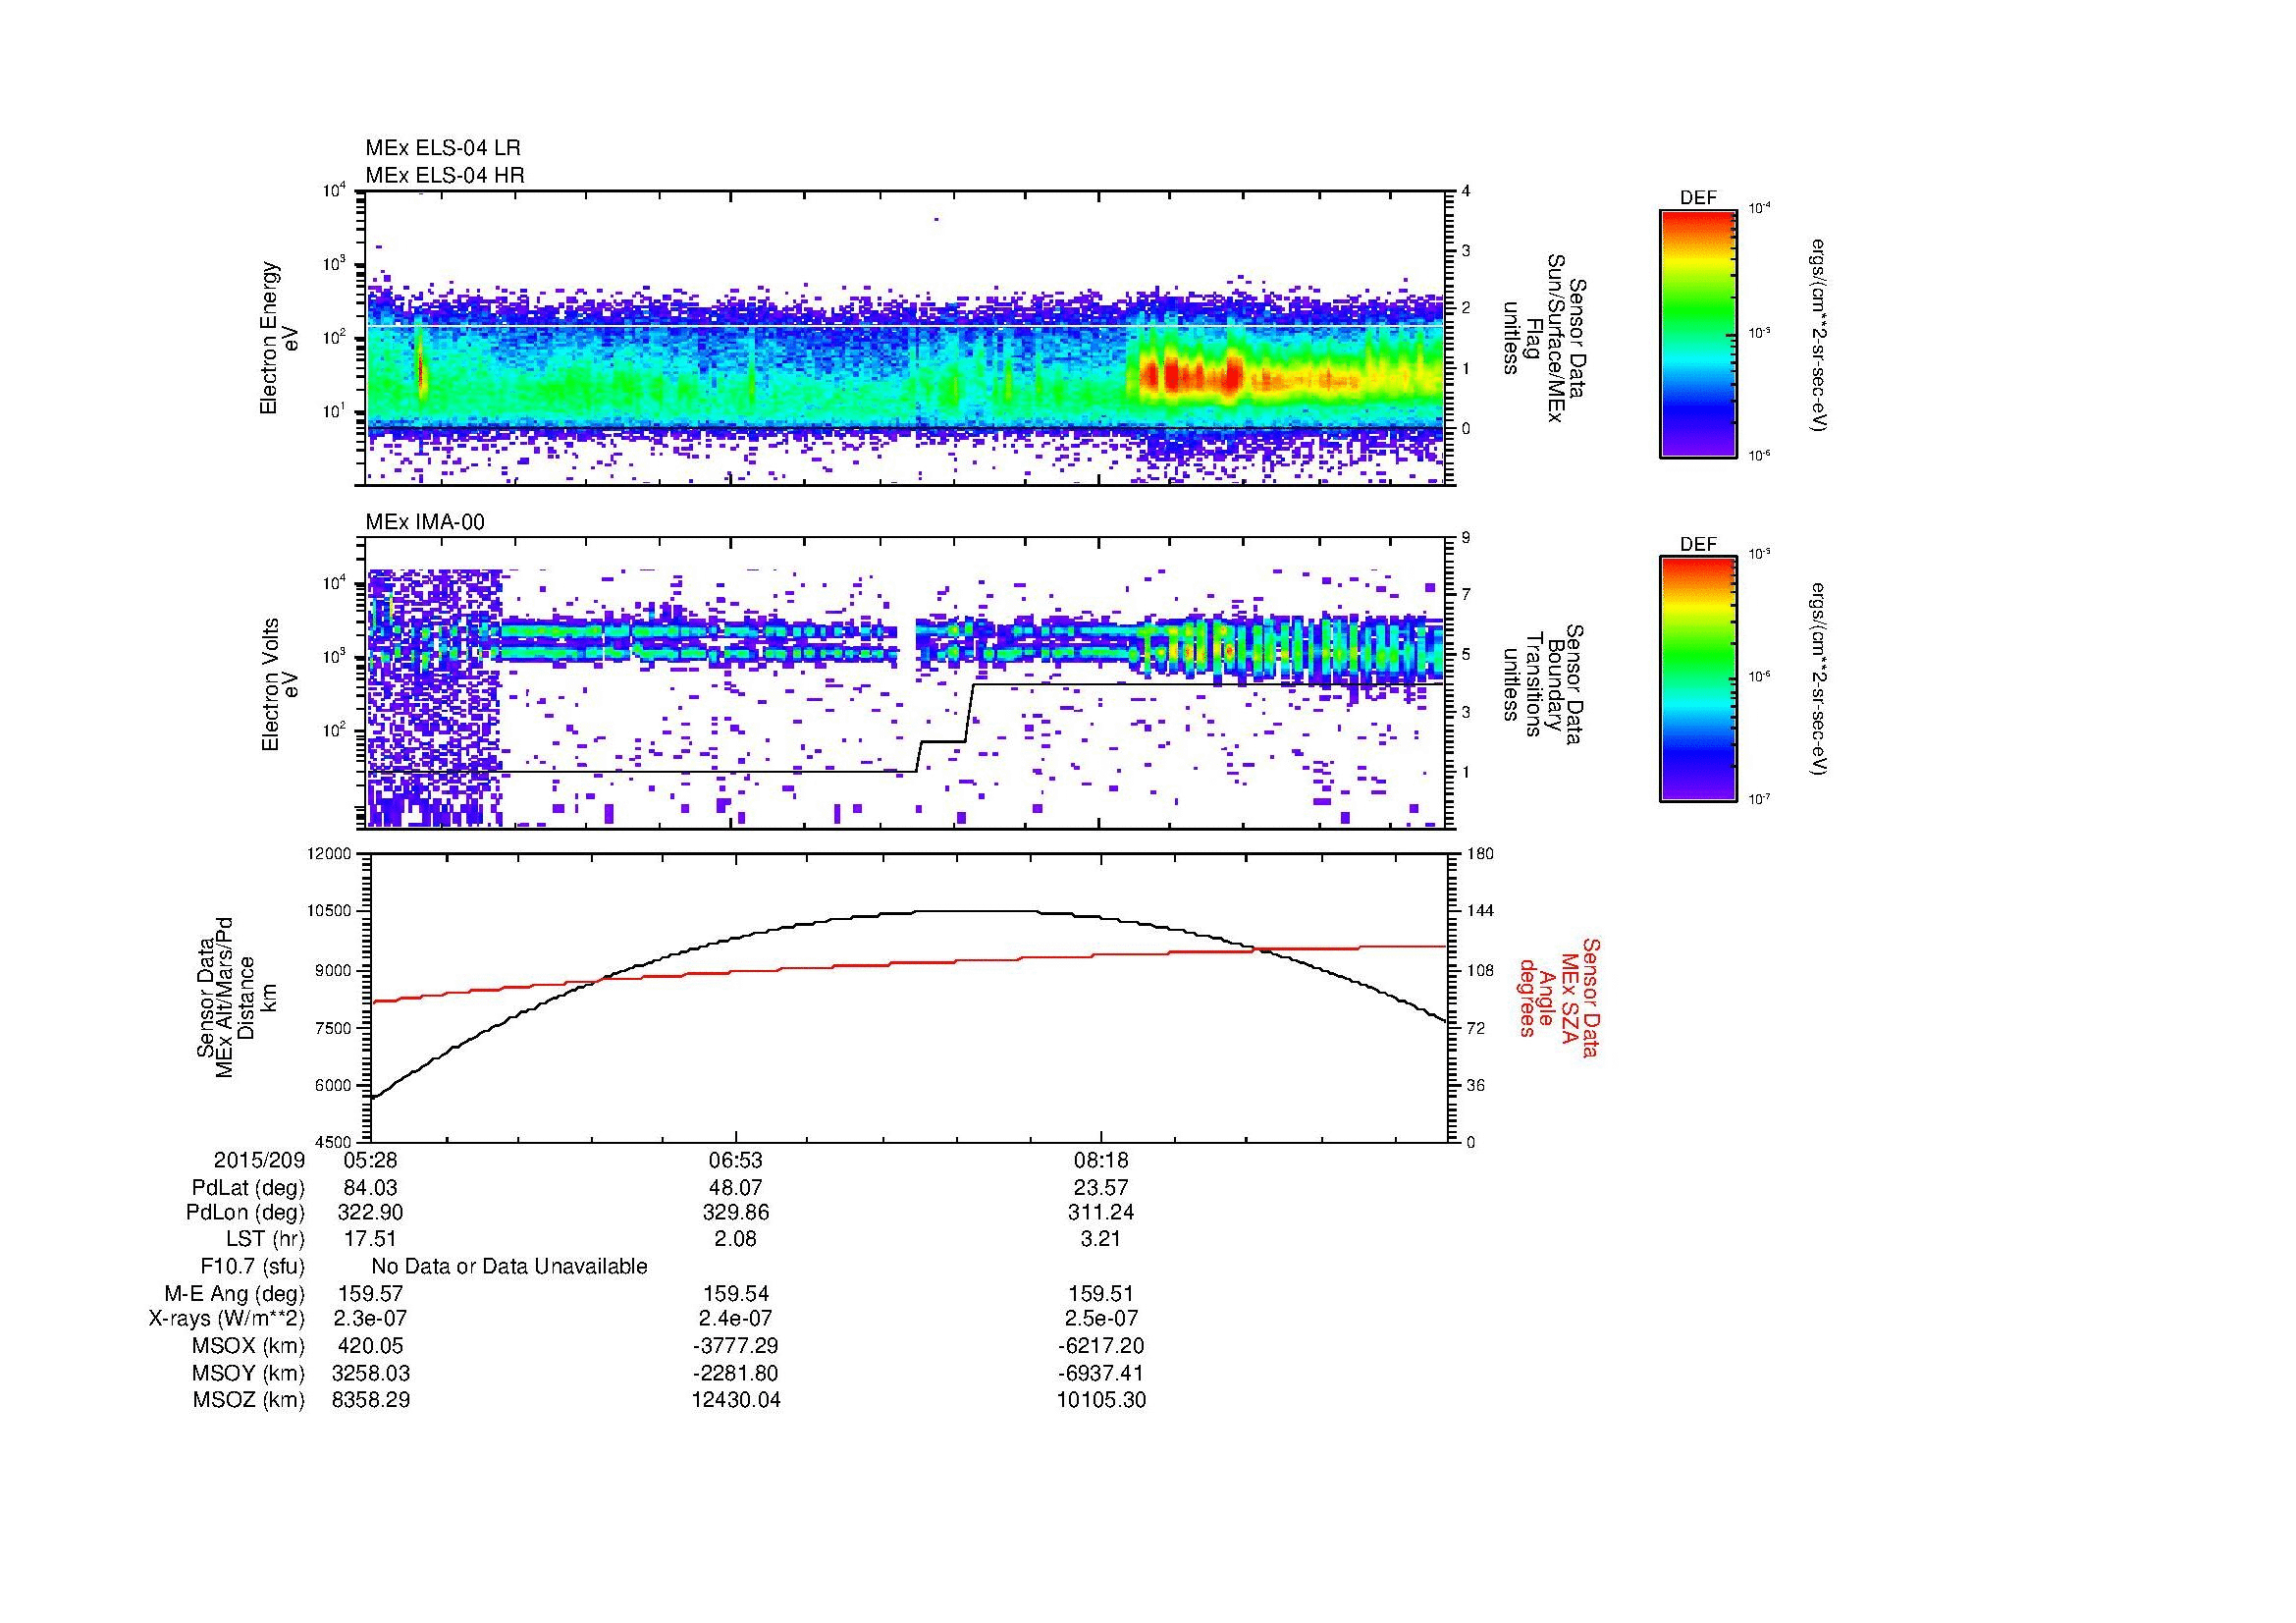Click the LST value '17.51'
2296x1623 pixels.
coord(370,1239)
